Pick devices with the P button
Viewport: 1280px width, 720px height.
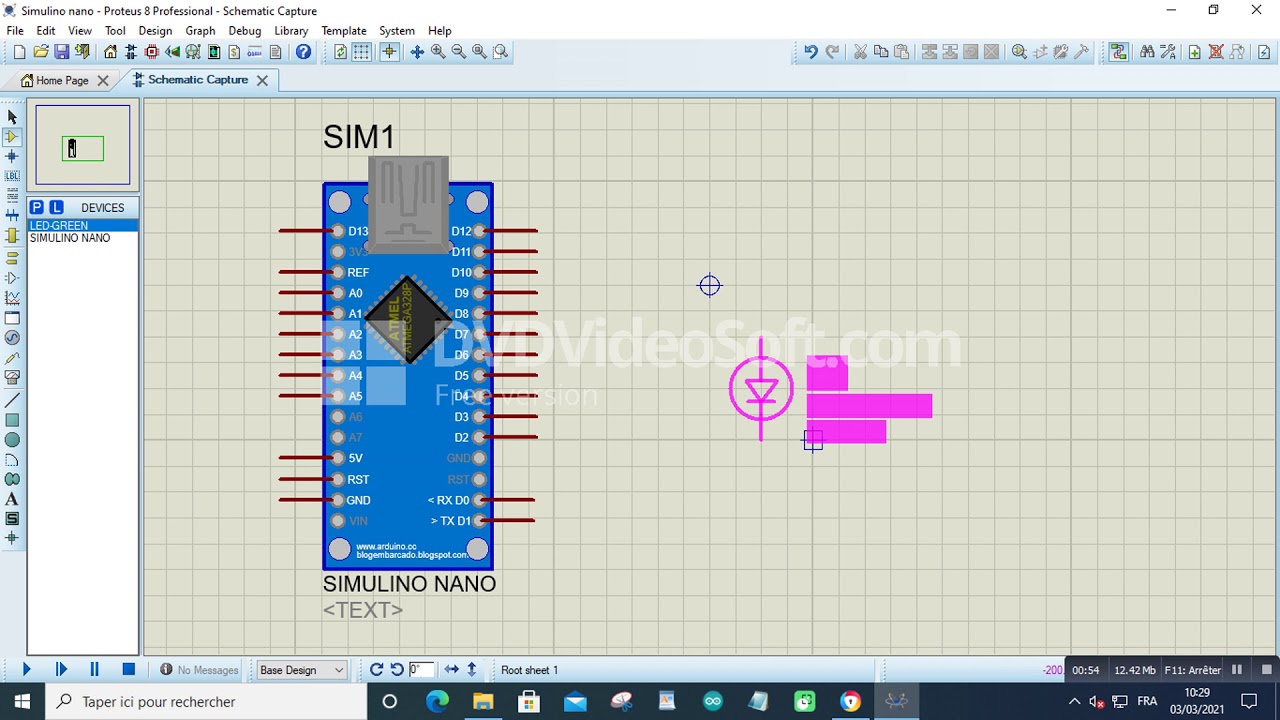point(37,207)
